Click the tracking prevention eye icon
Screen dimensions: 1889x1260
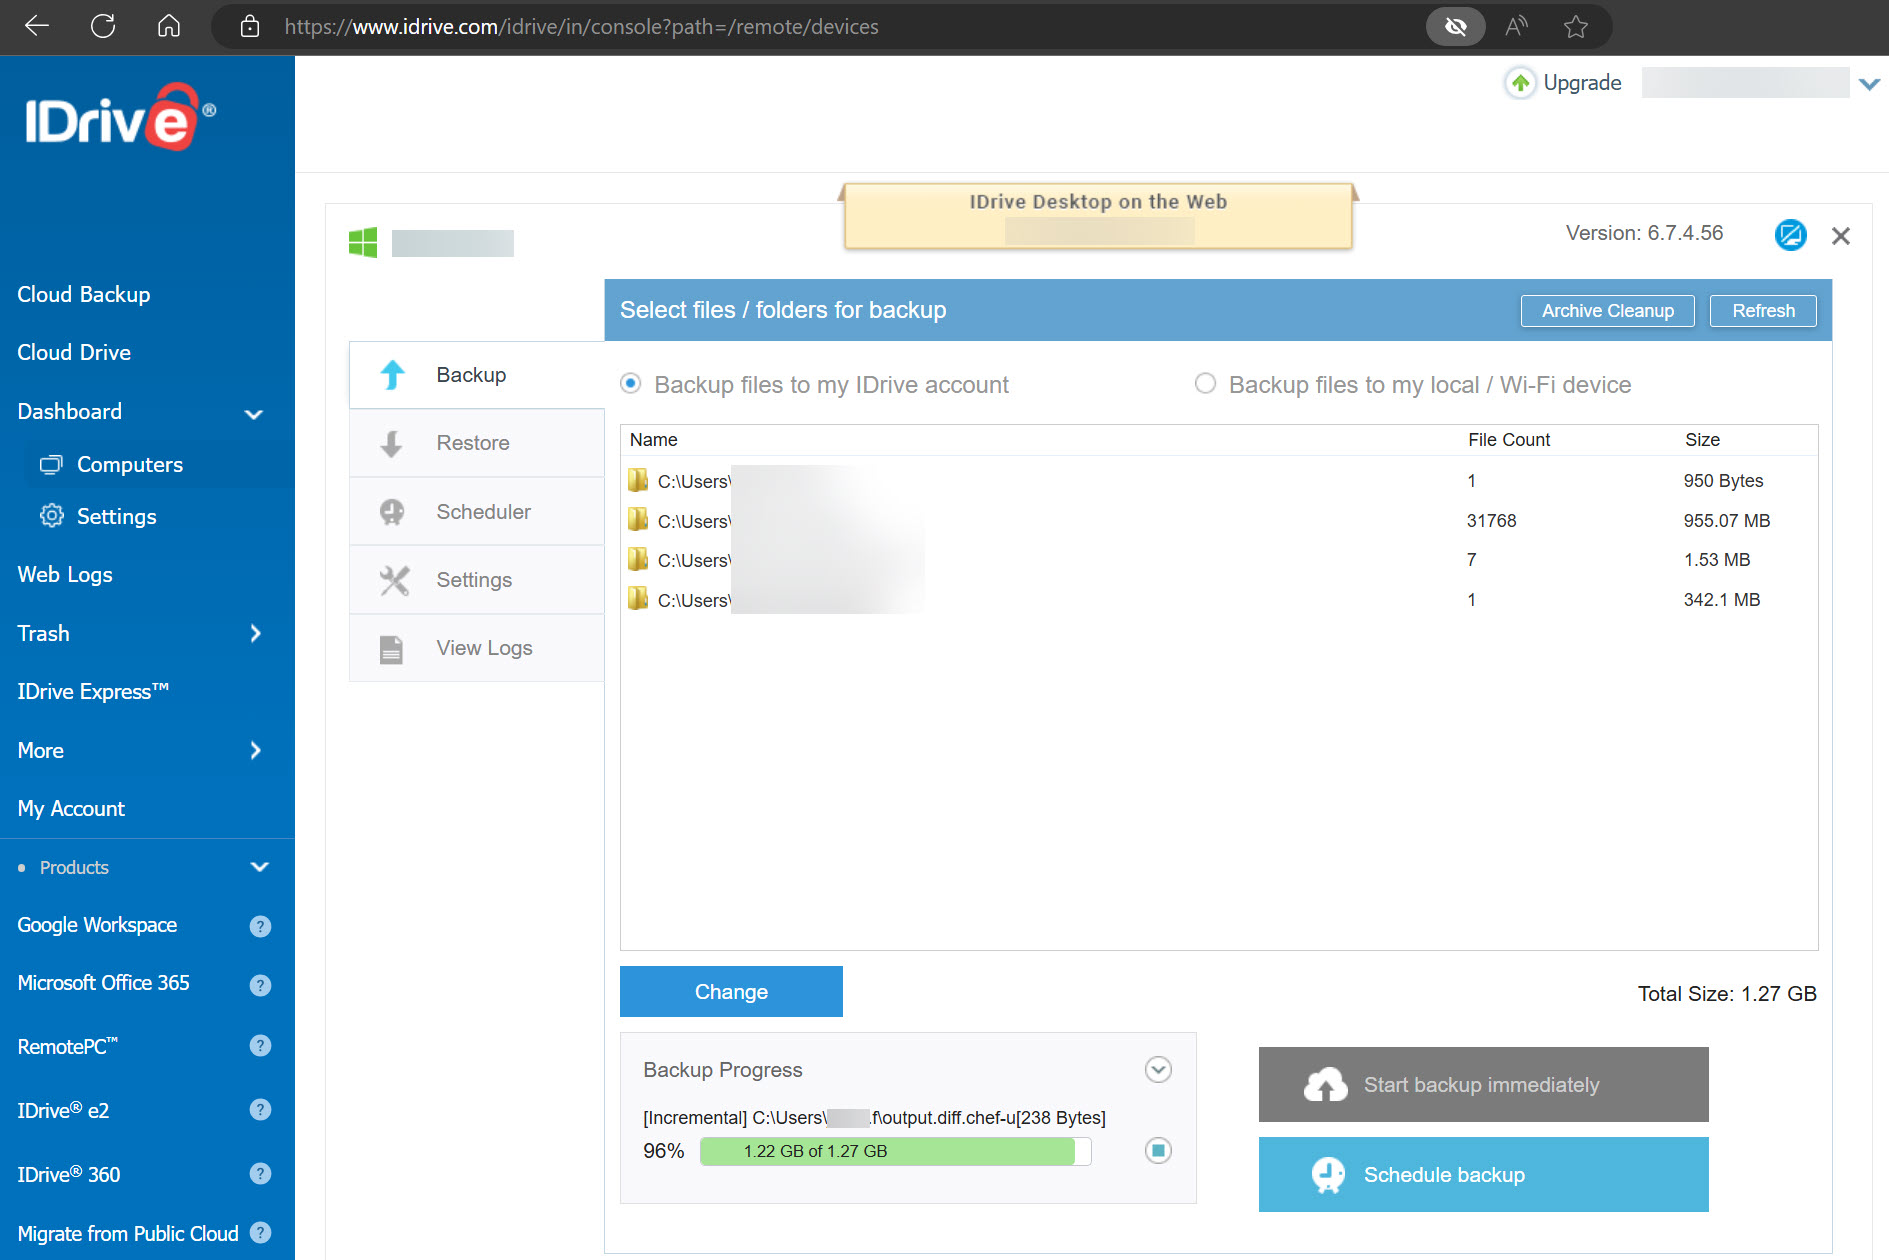point(1456,27)
